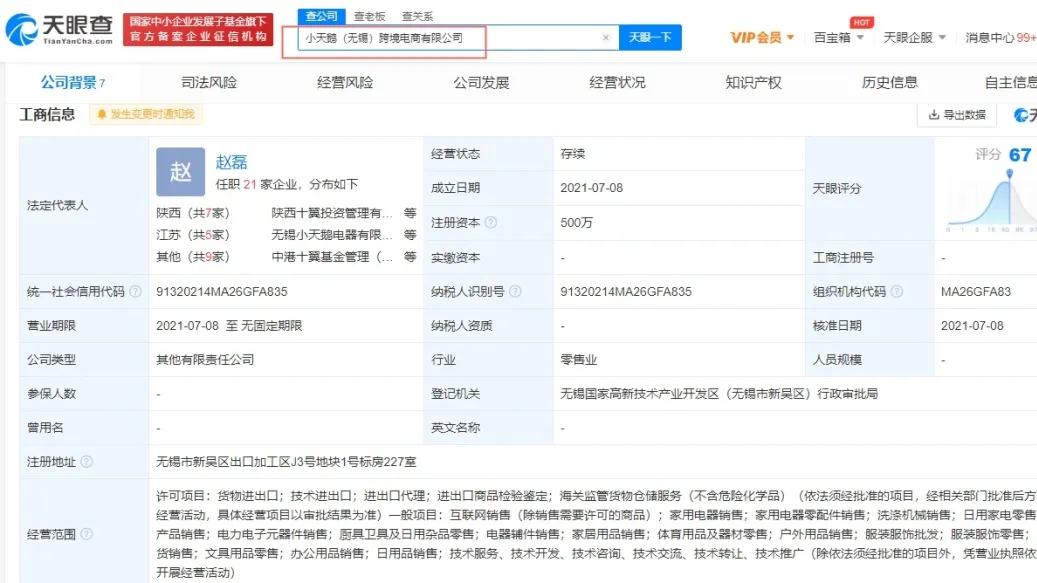
Task: Click the 官方备案企业征信机构 red banner
Action: [198, 29]
